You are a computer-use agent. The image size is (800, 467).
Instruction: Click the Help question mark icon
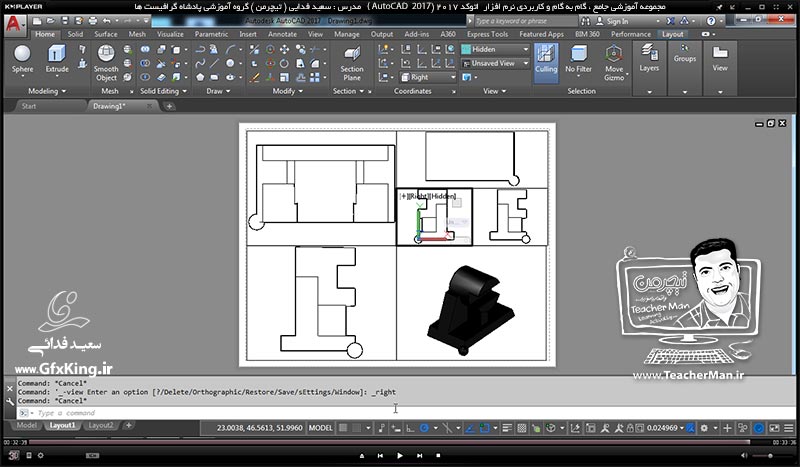click(x=711, y=21)
